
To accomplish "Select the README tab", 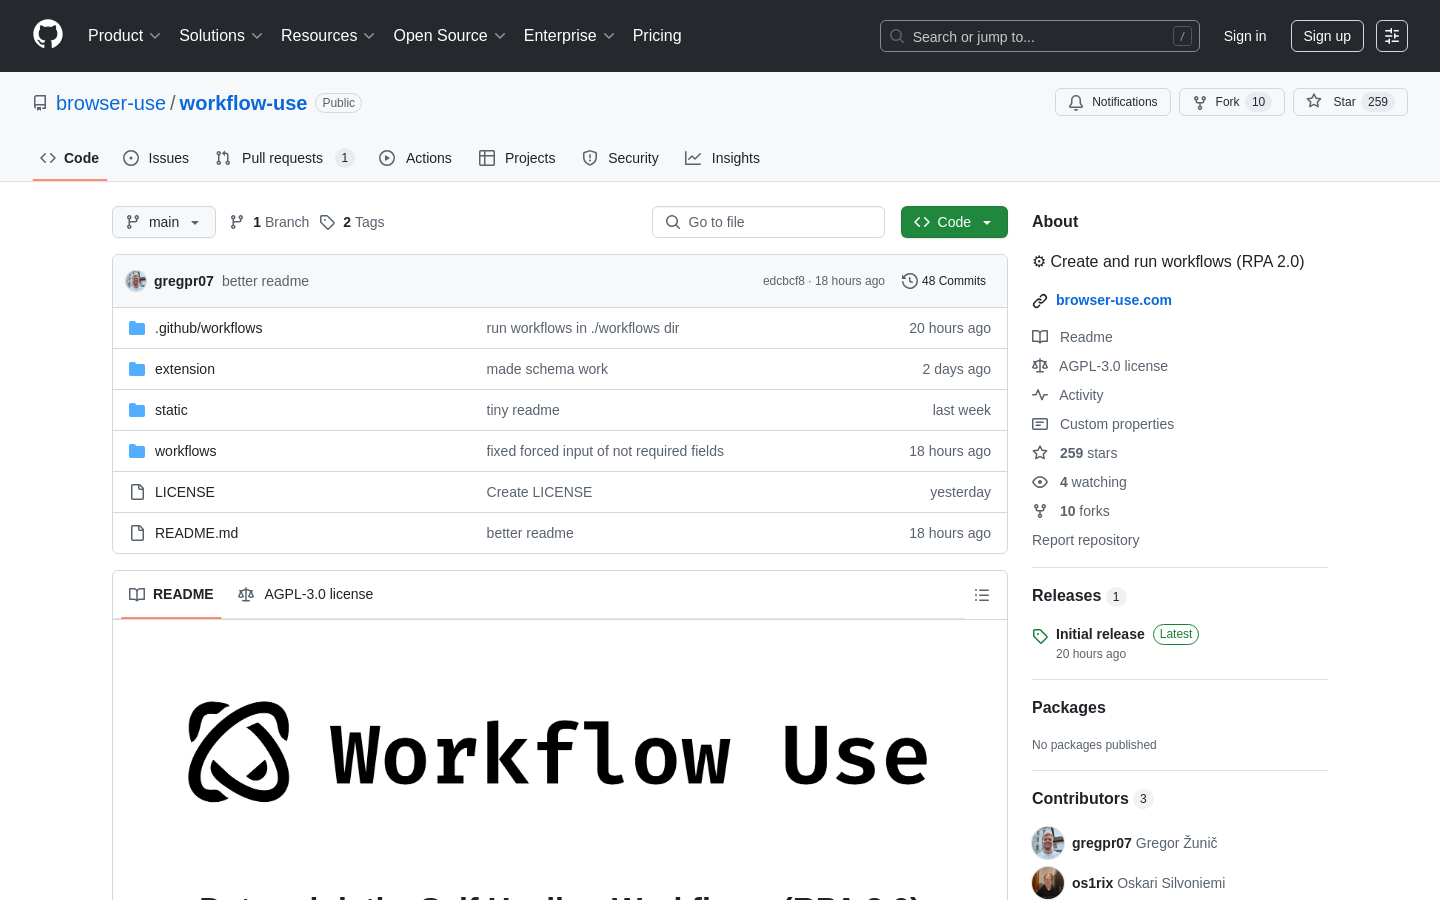I will (x=171, y=595).
